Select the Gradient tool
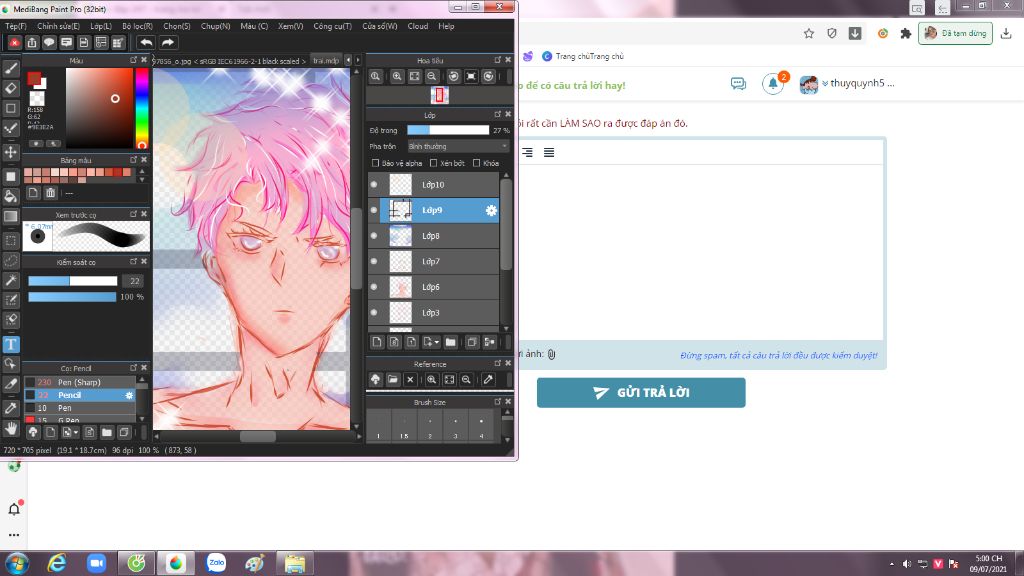The height and width of the screenshot is (576, 1024). pos(11,216)
